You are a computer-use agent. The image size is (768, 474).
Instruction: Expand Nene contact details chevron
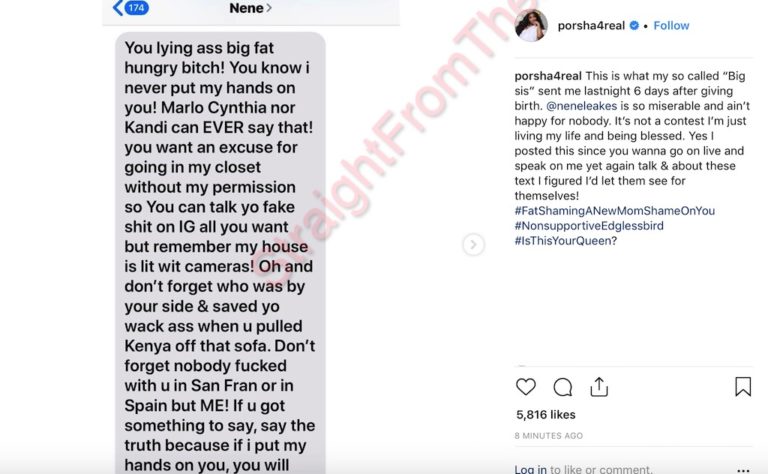coord(269,8)
